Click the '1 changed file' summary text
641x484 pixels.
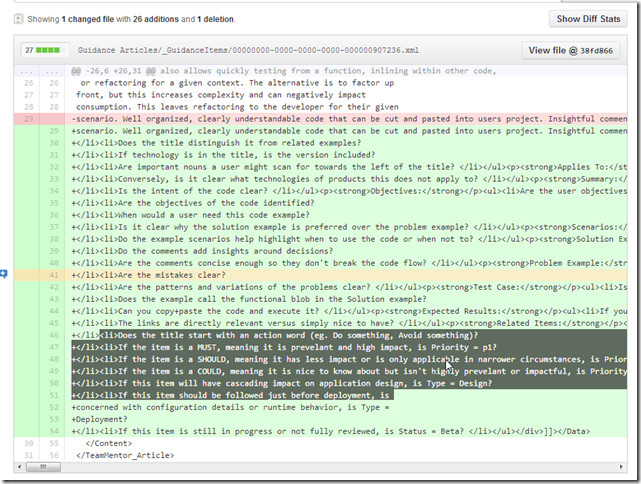97,18
